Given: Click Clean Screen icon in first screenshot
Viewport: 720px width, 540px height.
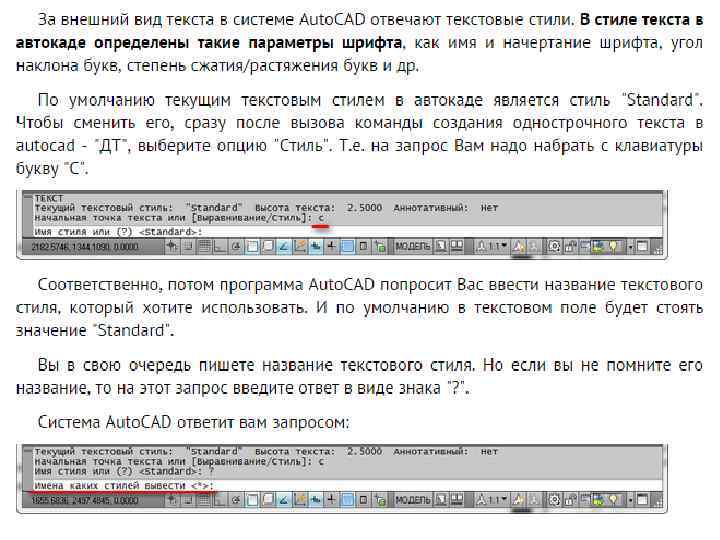Looking at the screenshot, I should click(642, 247).
